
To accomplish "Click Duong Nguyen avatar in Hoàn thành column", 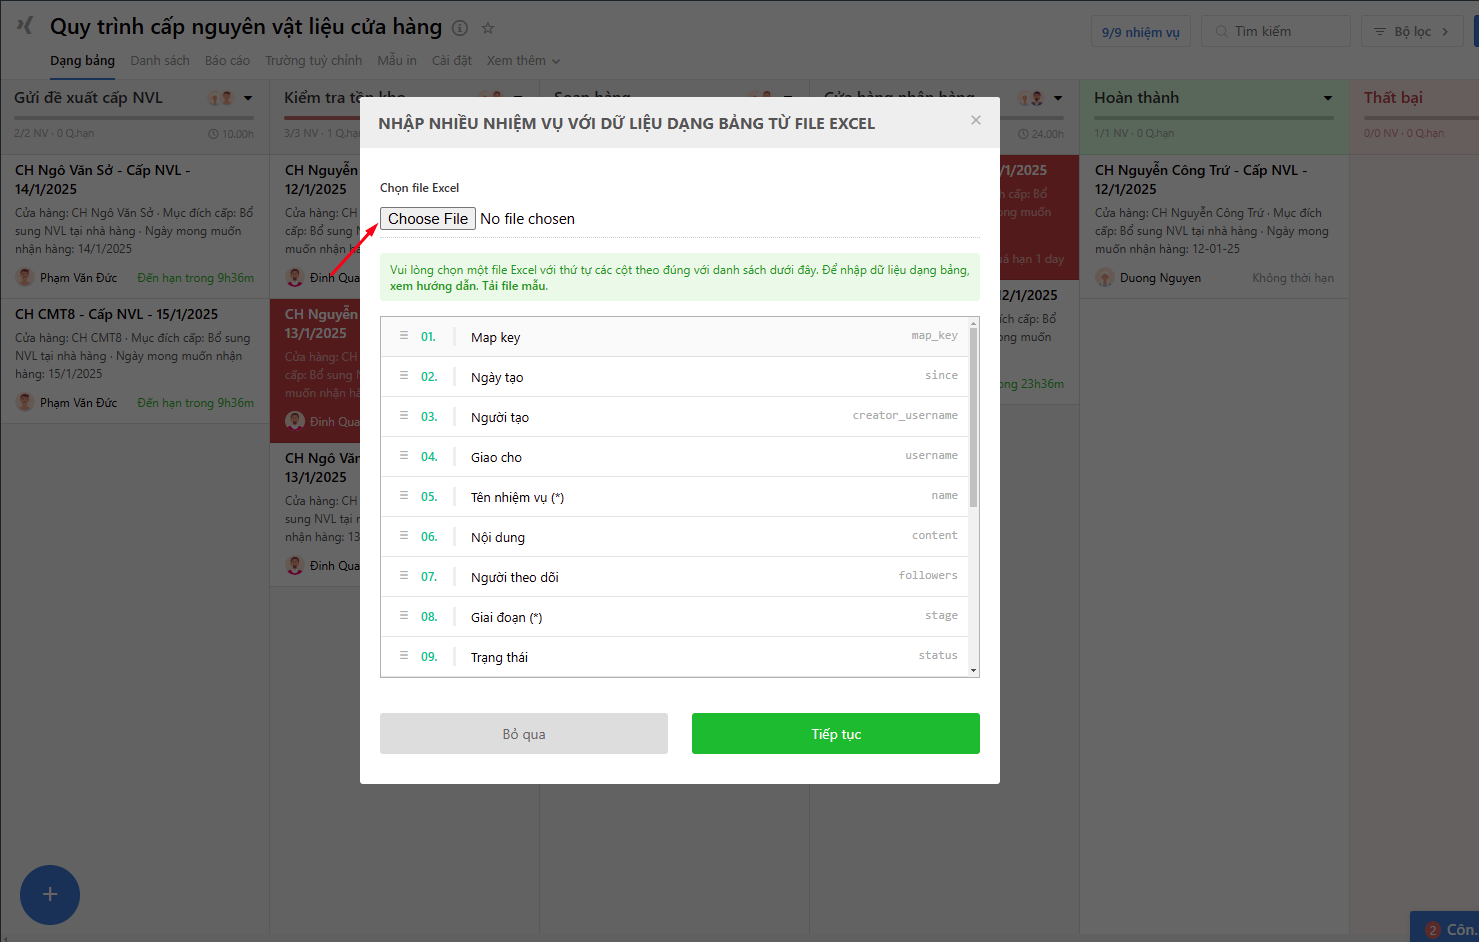I will pos(1105,277).
